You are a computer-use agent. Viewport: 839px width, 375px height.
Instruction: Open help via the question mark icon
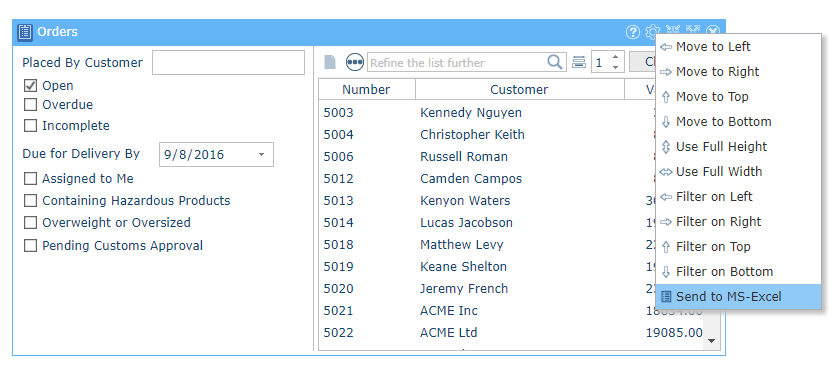point(633,32)
